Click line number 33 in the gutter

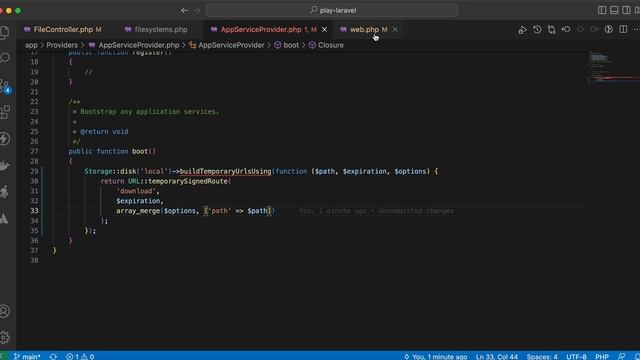coord(34,211)
